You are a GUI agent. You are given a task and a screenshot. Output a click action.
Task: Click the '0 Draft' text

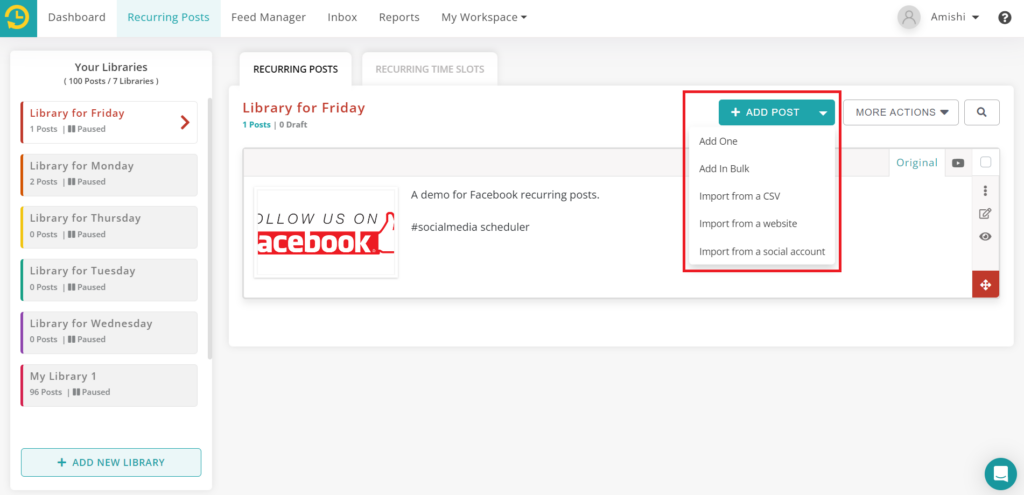click(x=293, y=124)
